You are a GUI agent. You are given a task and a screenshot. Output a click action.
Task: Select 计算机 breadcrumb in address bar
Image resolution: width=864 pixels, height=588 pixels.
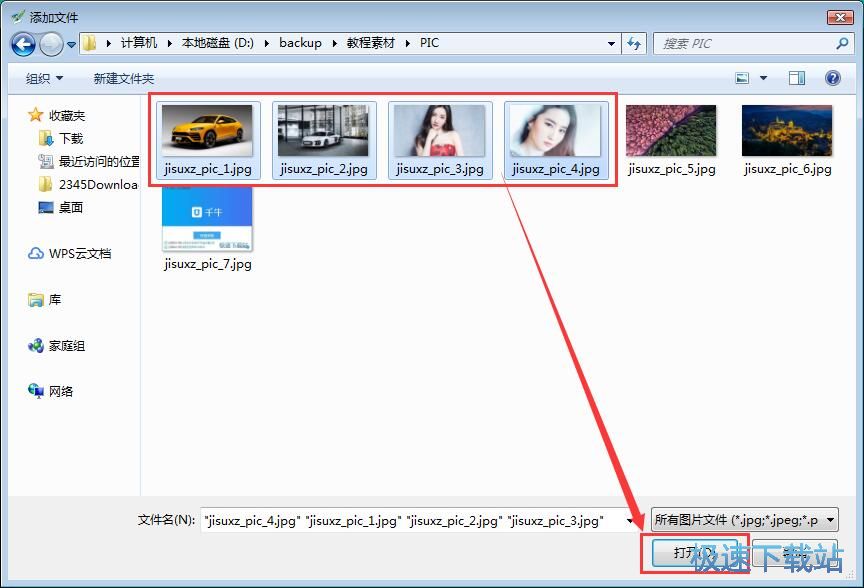(139, 43)
